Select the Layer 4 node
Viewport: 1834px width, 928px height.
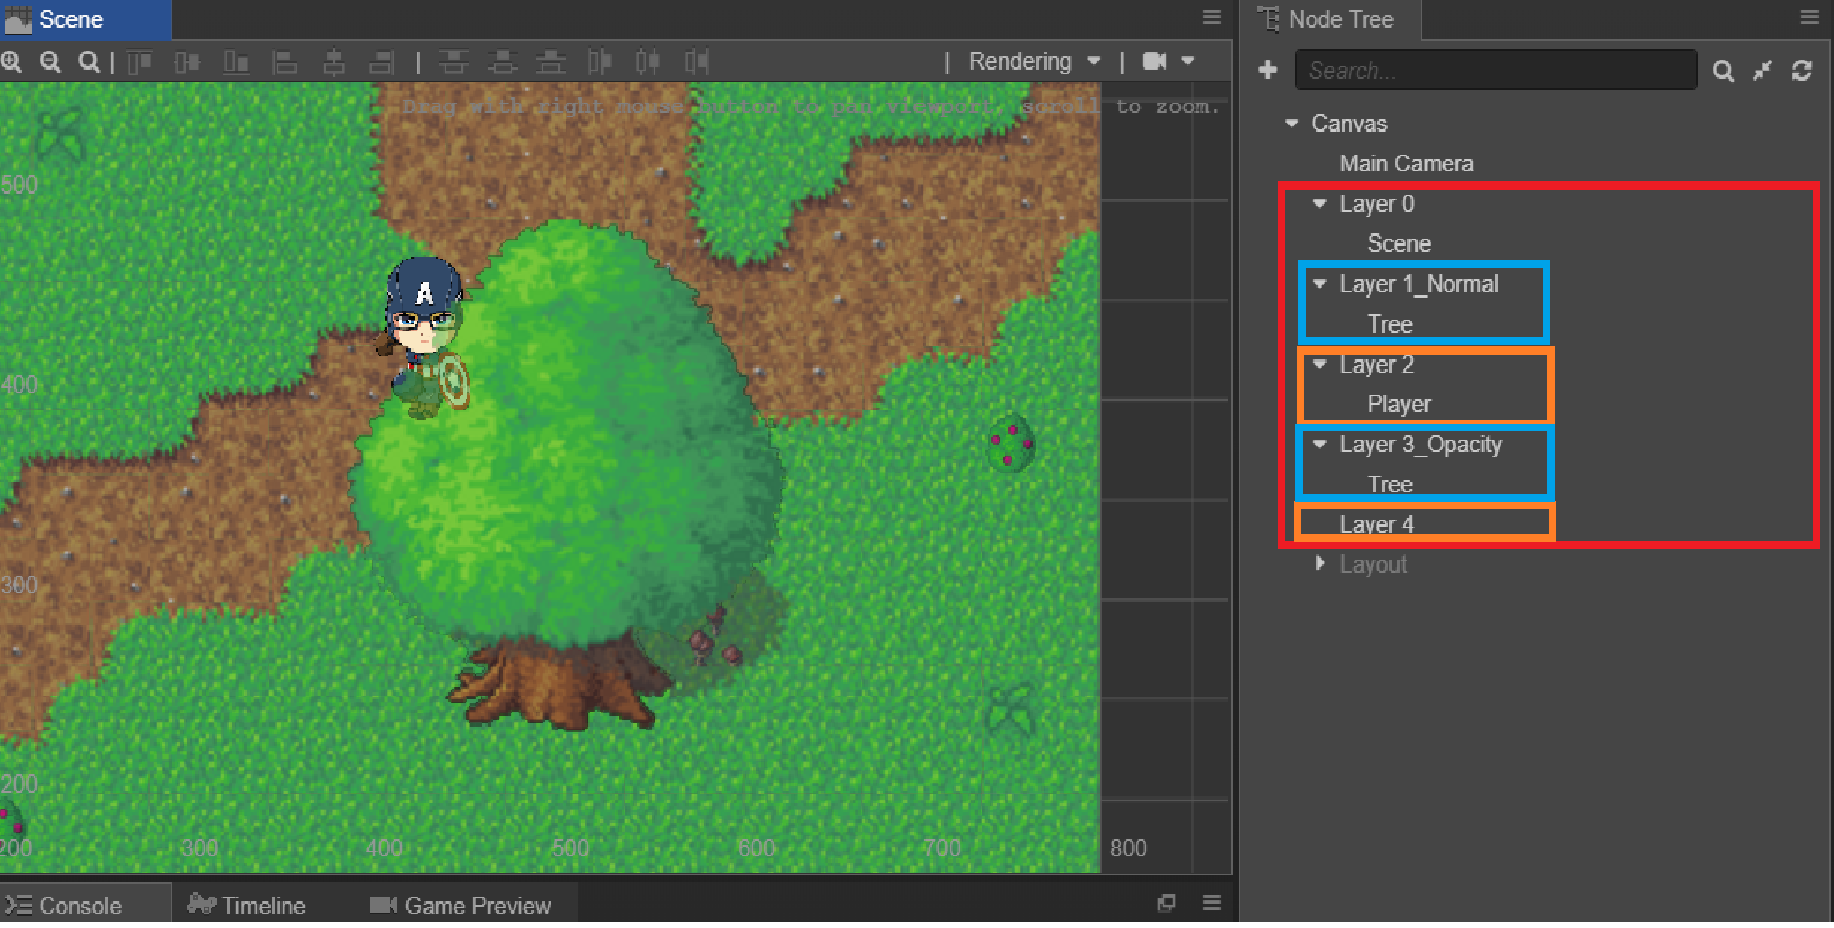pos(1377,524)
